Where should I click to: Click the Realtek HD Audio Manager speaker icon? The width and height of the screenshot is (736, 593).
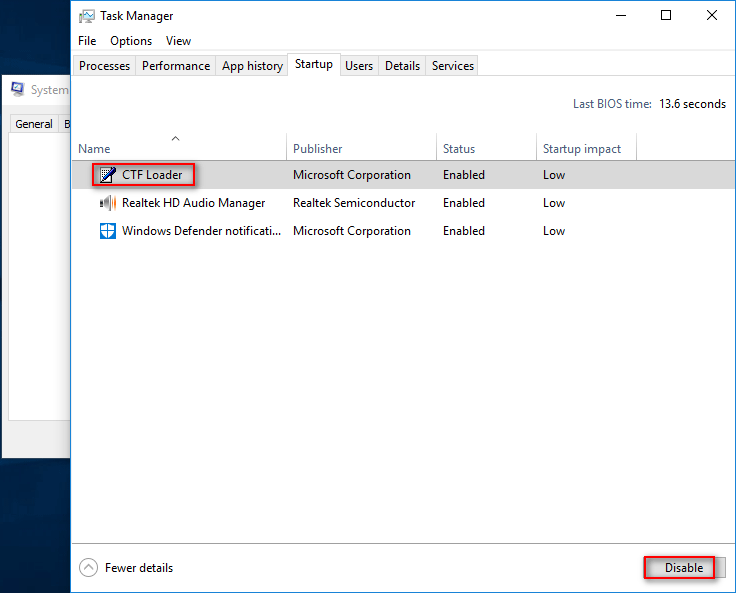(107, 203)
